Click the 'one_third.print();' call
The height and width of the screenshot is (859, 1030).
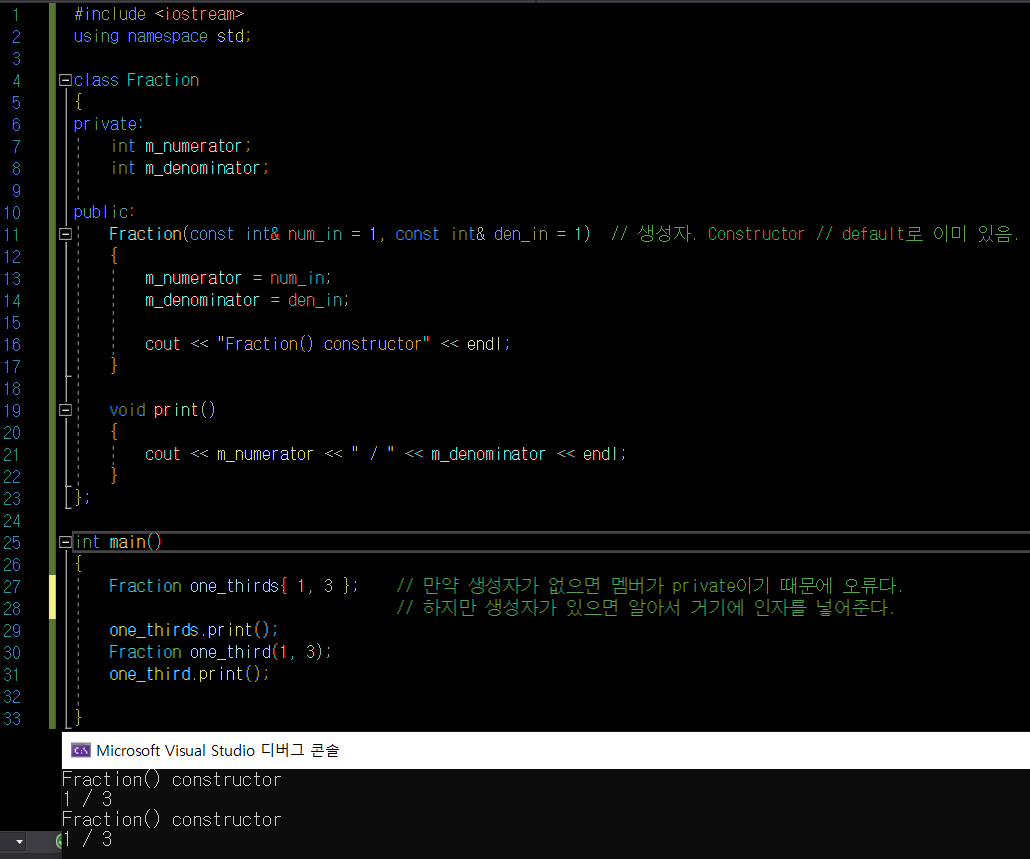[189, 674]
